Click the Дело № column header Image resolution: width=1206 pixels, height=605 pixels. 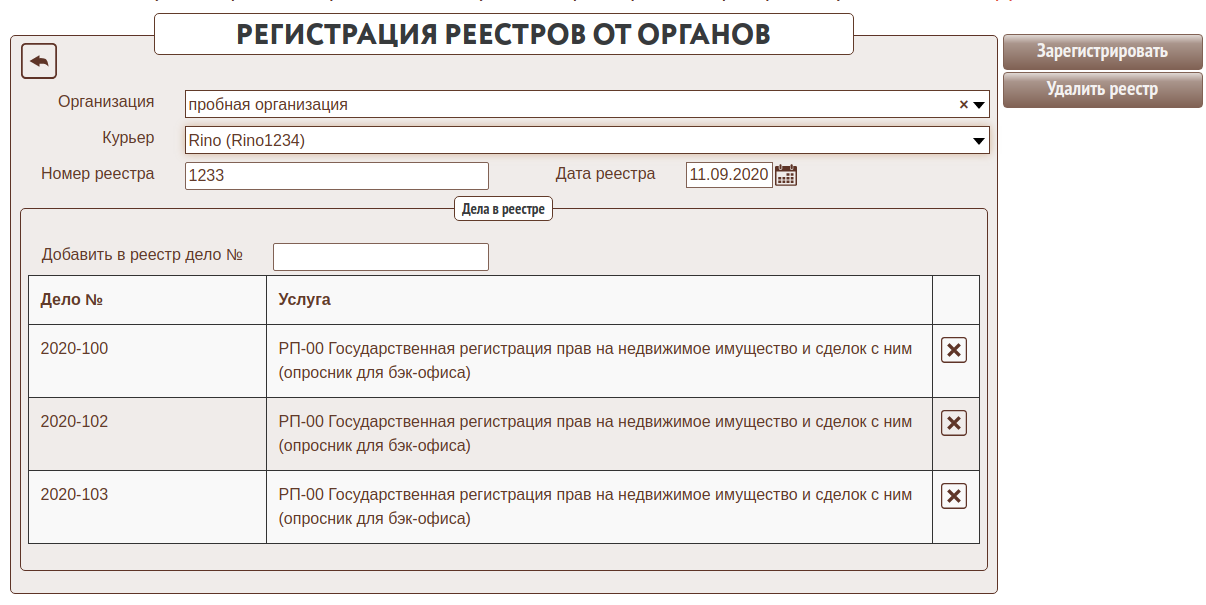click(x=72, y=300)
